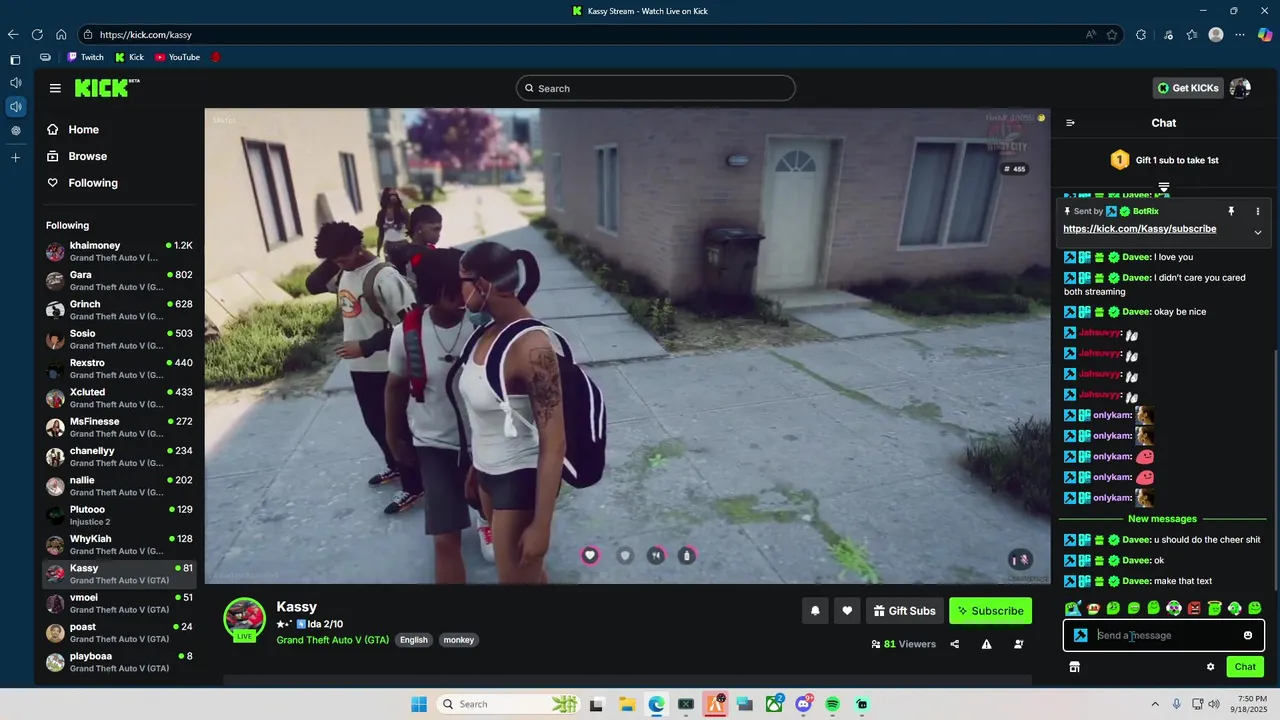The height and width of the screenshot is (720, 1280).
Task: Open Copilot in Edge toolbar
Action: click(x=1266, y=34)
